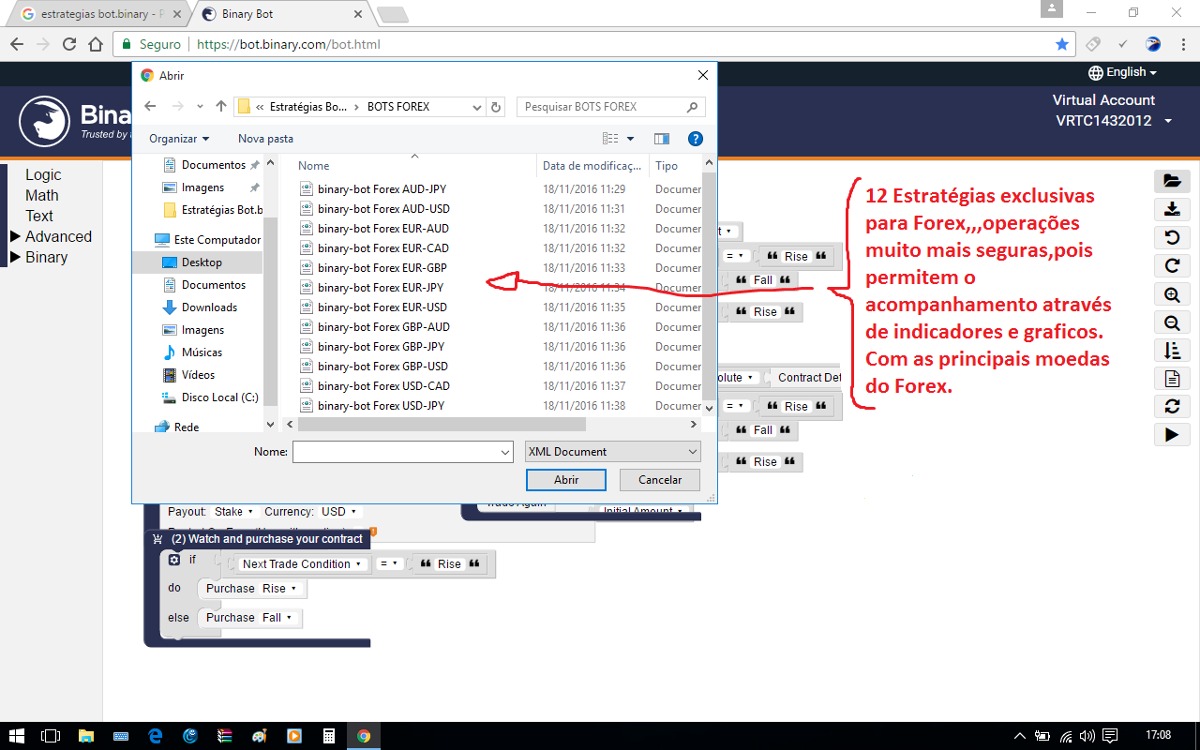
Task: Click the change view icon in Abrir dialog
Action: tap(611, 139)
